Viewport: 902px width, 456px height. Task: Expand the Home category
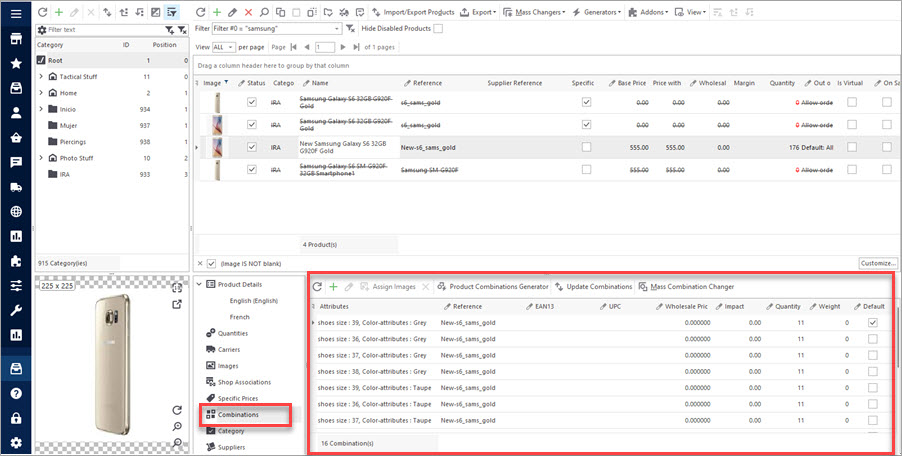tap(41, 93)
